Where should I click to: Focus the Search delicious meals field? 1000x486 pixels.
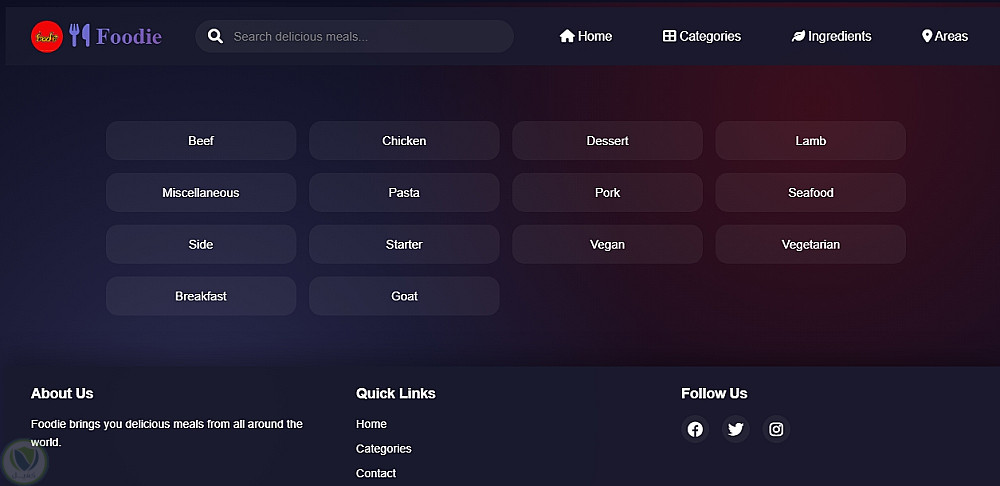tap(365, 37)
